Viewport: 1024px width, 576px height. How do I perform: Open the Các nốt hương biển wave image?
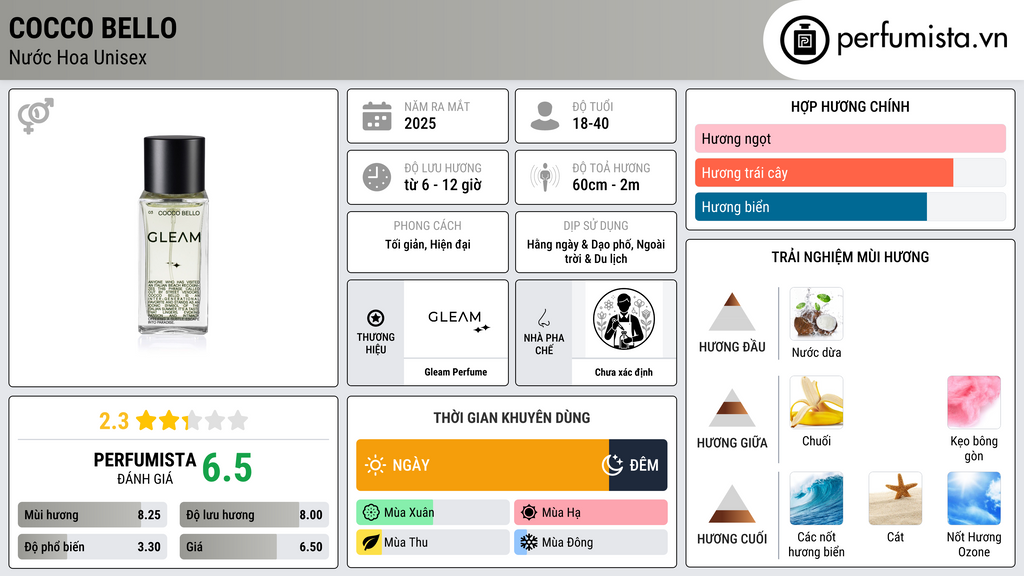[816, 498]
